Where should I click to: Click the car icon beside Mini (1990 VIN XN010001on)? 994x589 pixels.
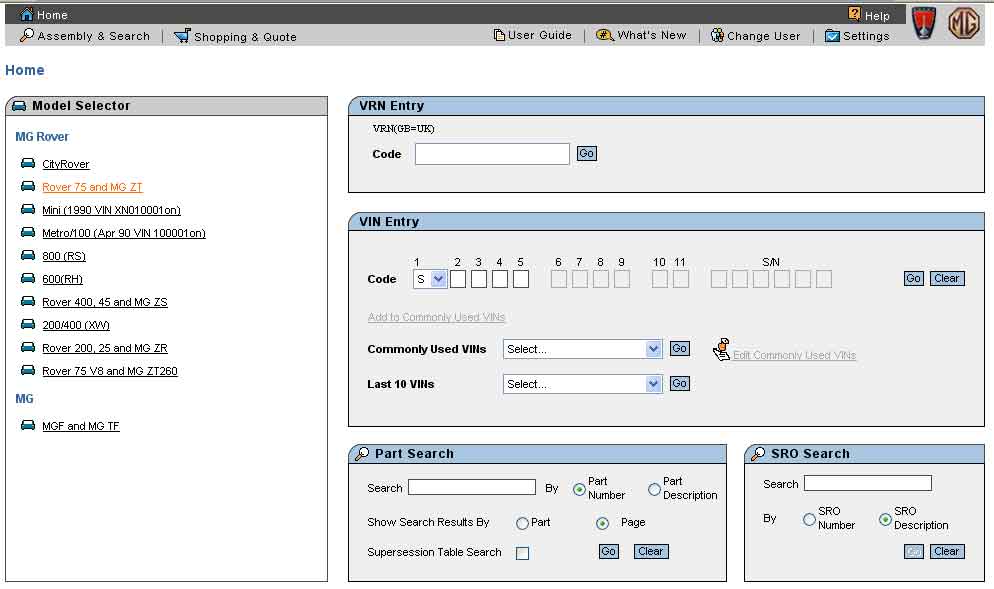click(28, 209)
